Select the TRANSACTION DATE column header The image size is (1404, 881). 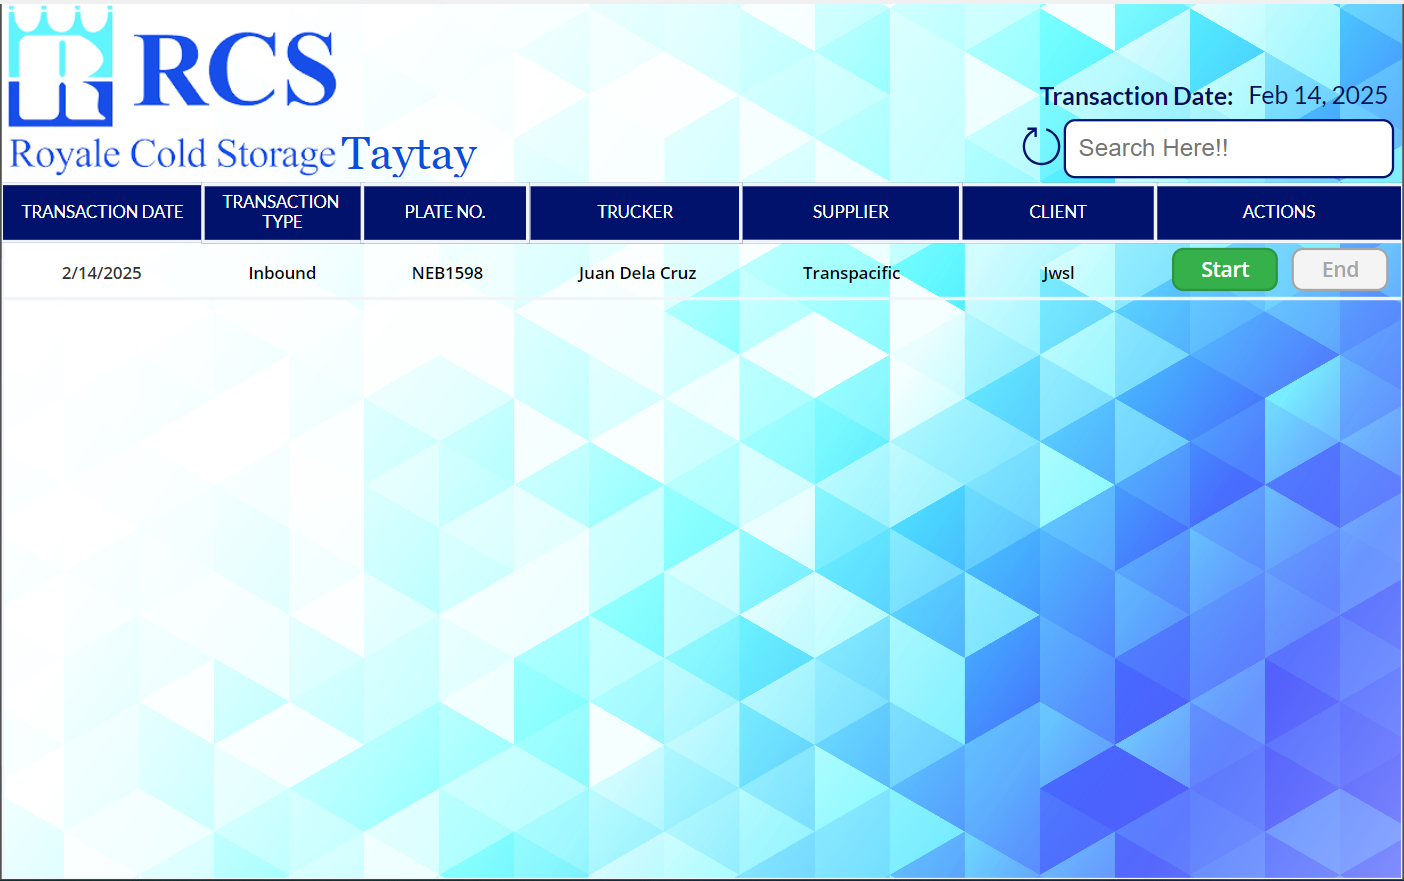point(102,212)
